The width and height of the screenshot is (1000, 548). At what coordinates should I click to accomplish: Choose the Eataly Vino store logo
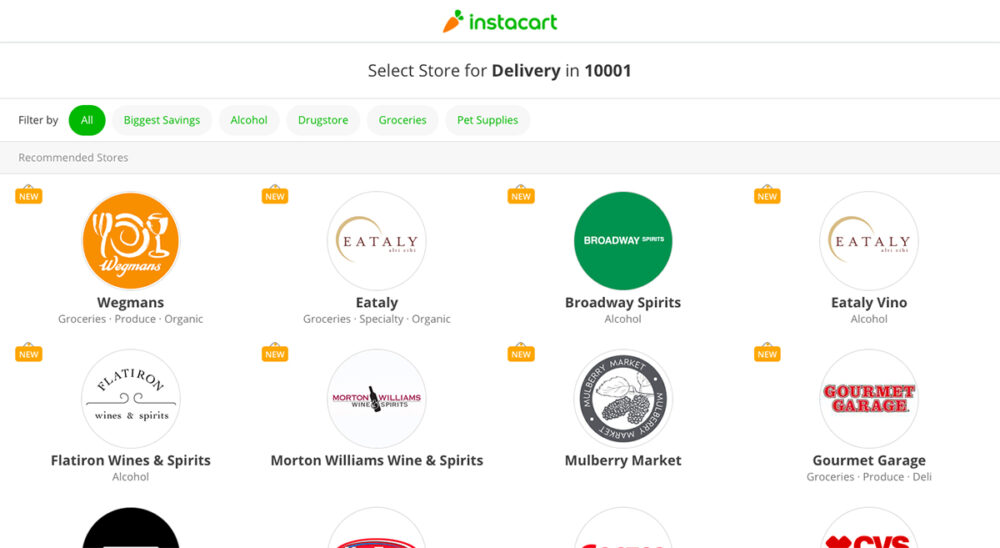pos(868,241)
